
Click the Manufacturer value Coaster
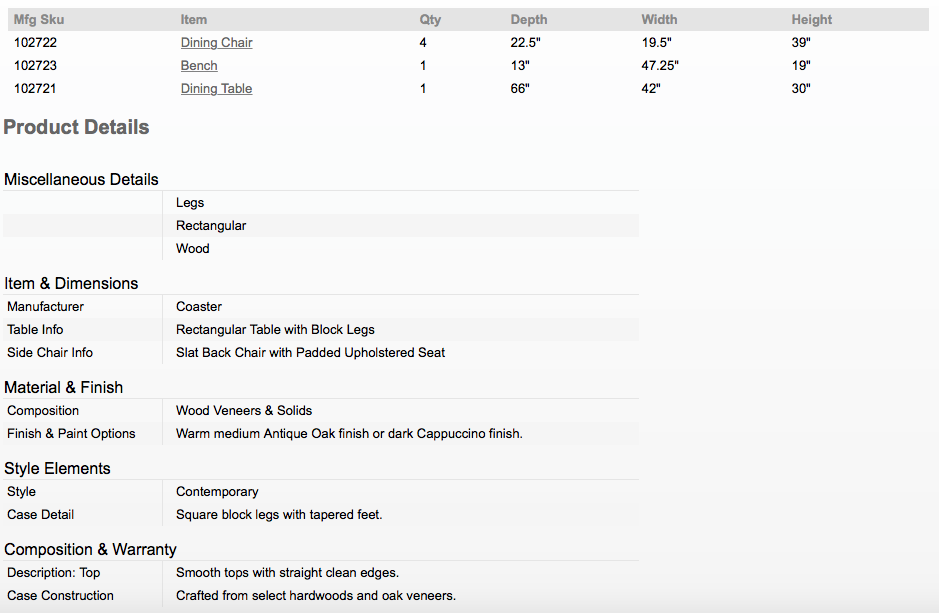[199, 306]
